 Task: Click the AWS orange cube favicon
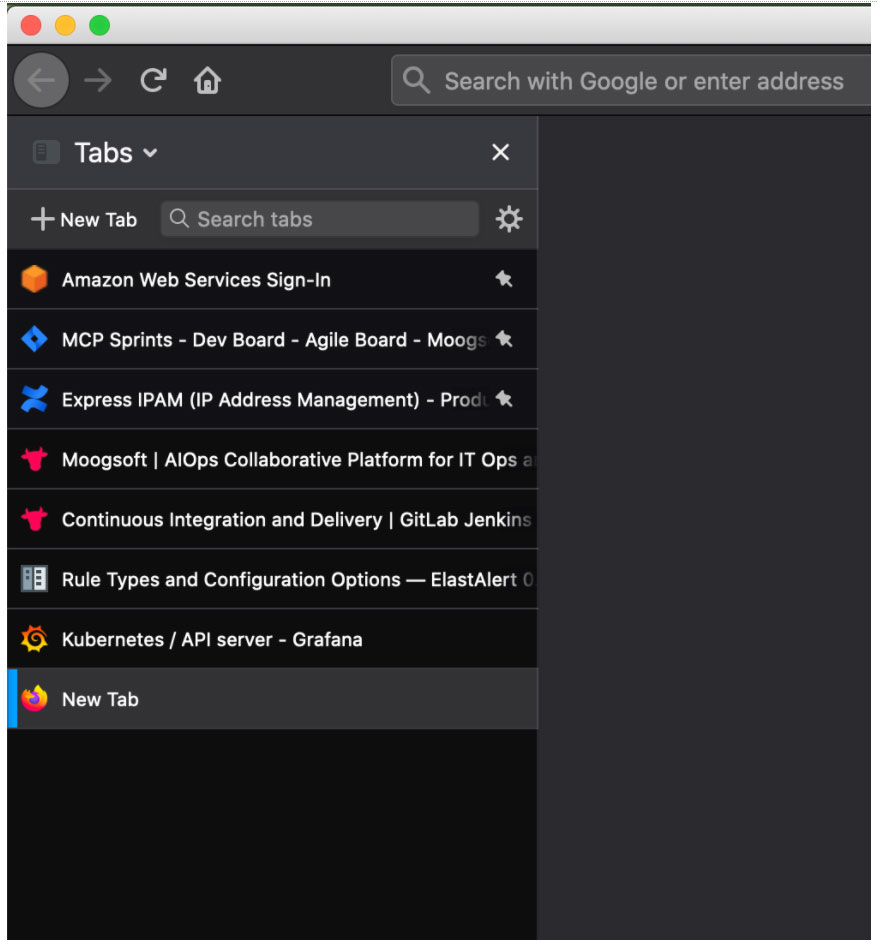[34, 279]
